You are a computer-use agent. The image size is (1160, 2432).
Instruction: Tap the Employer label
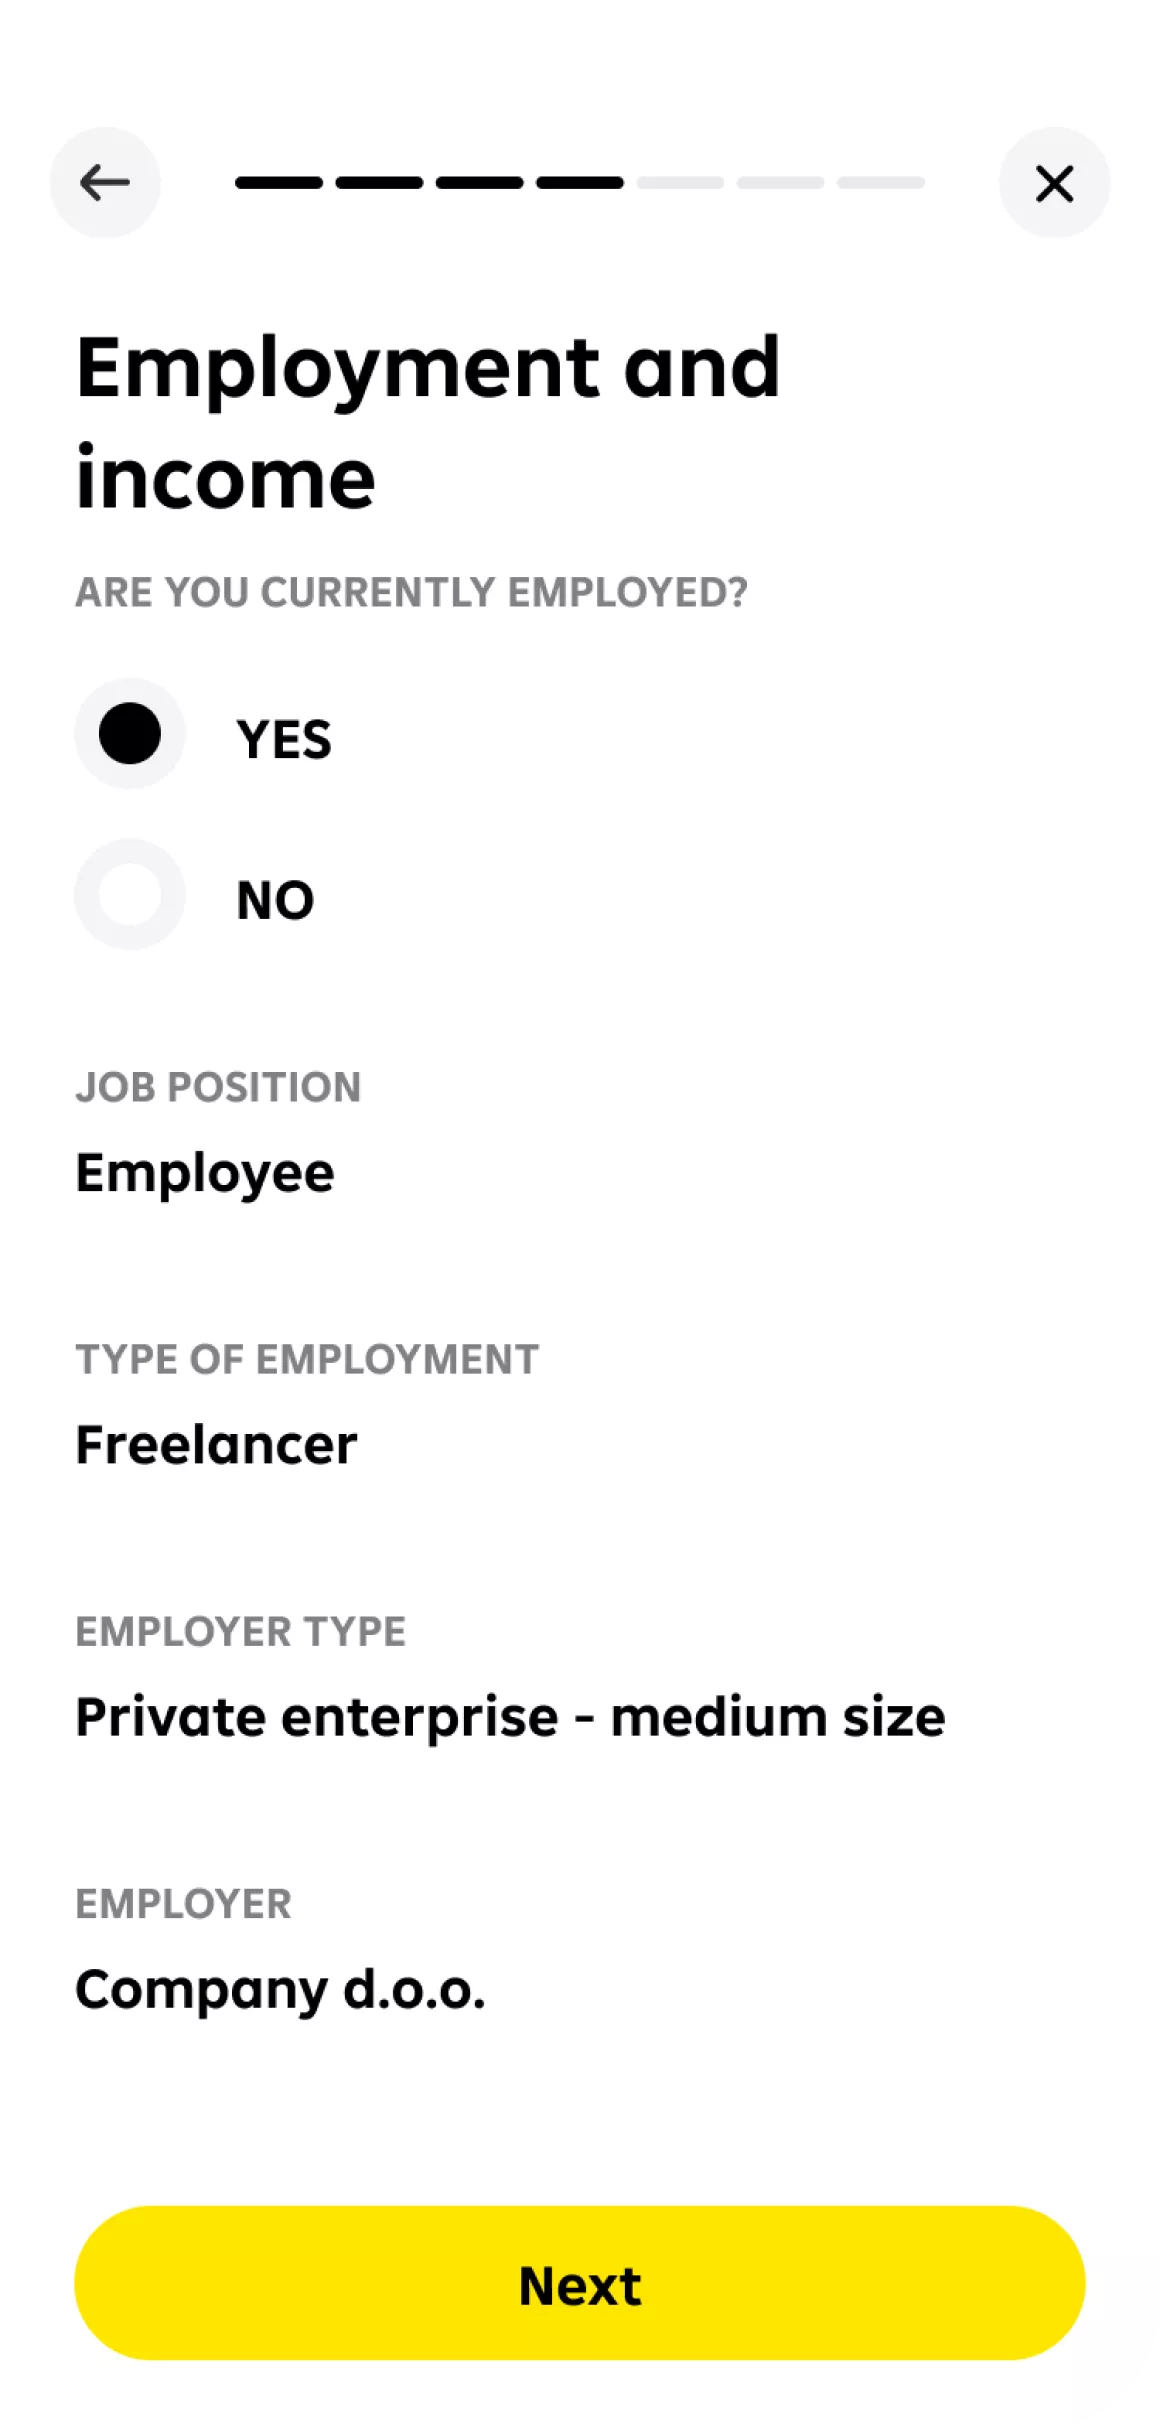[183, 1904]
